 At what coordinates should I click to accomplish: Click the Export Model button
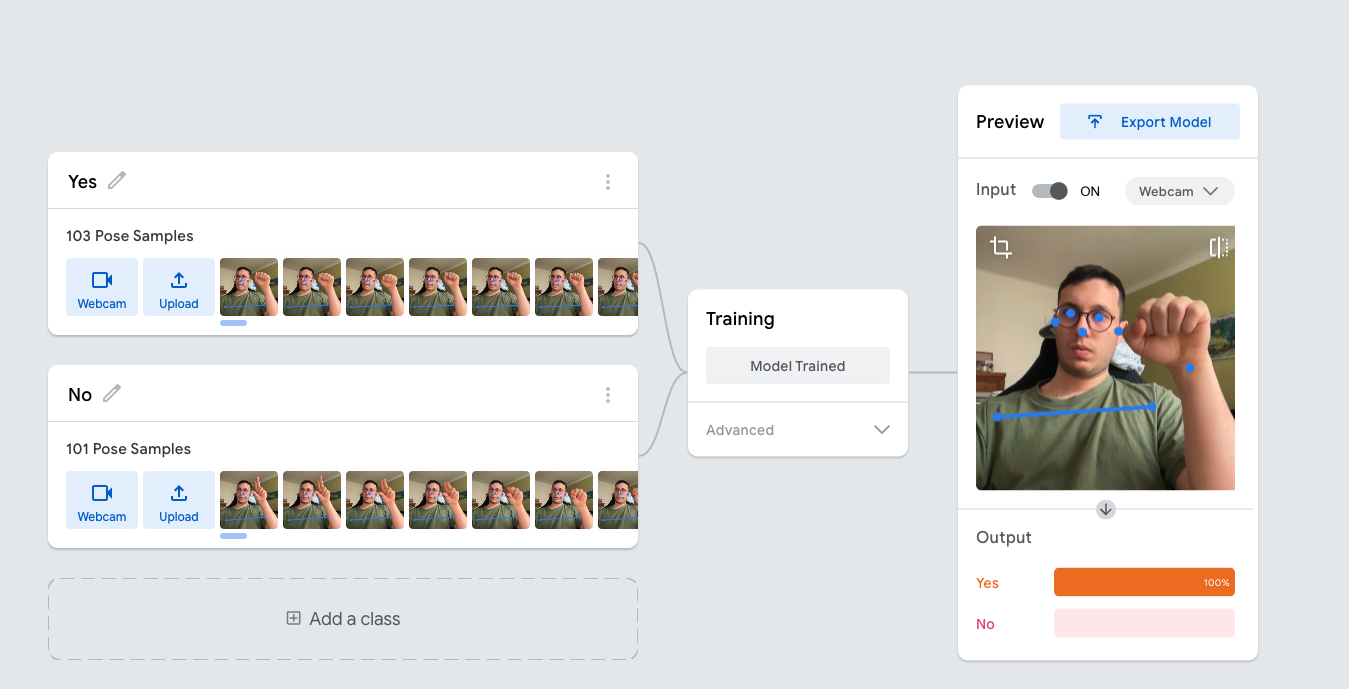pyautogui.click(x=1150, y=122)
